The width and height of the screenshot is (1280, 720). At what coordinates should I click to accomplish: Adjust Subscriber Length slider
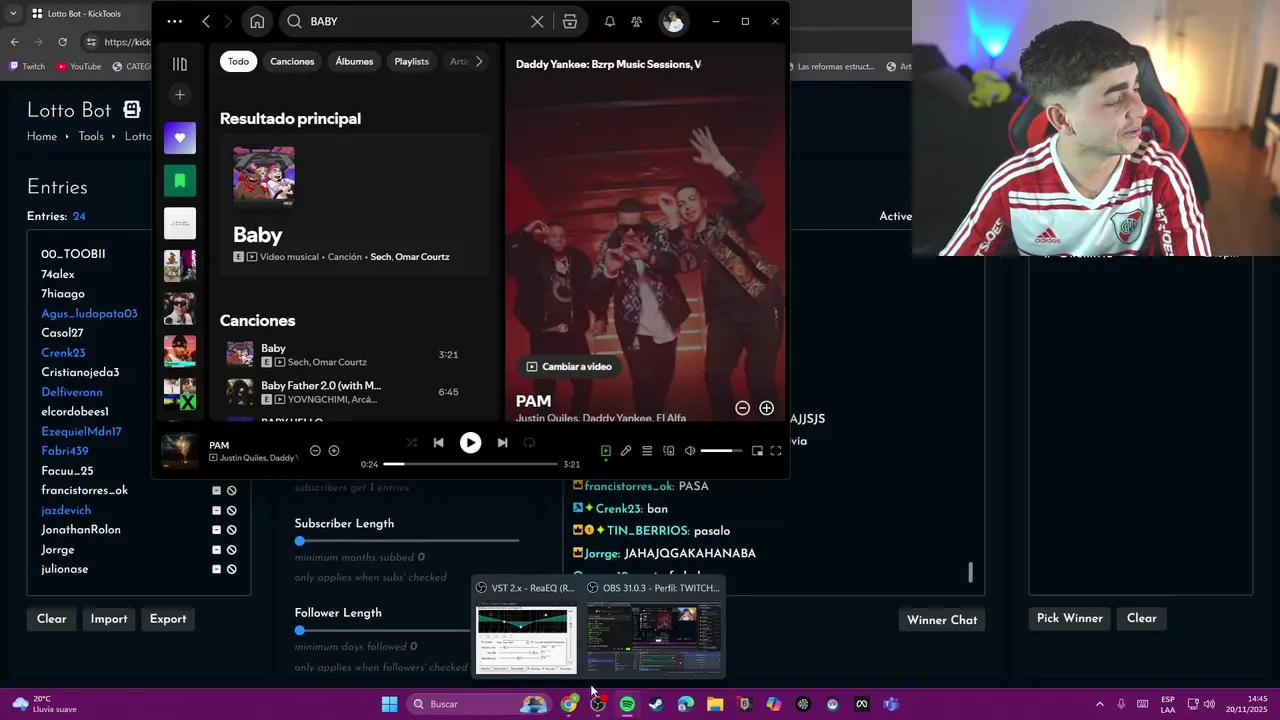(407, 541)
